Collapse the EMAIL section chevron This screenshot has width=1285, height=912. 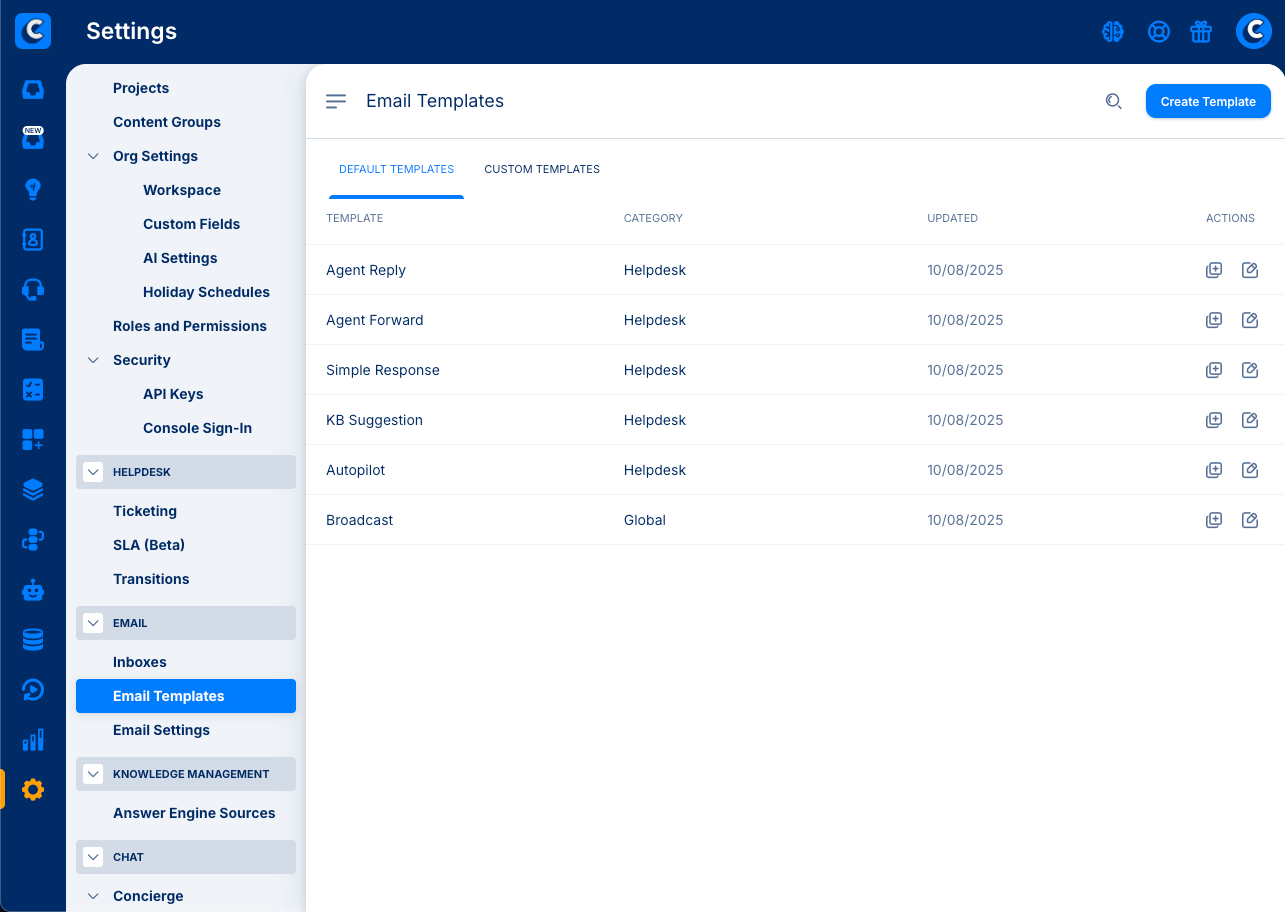93,623
